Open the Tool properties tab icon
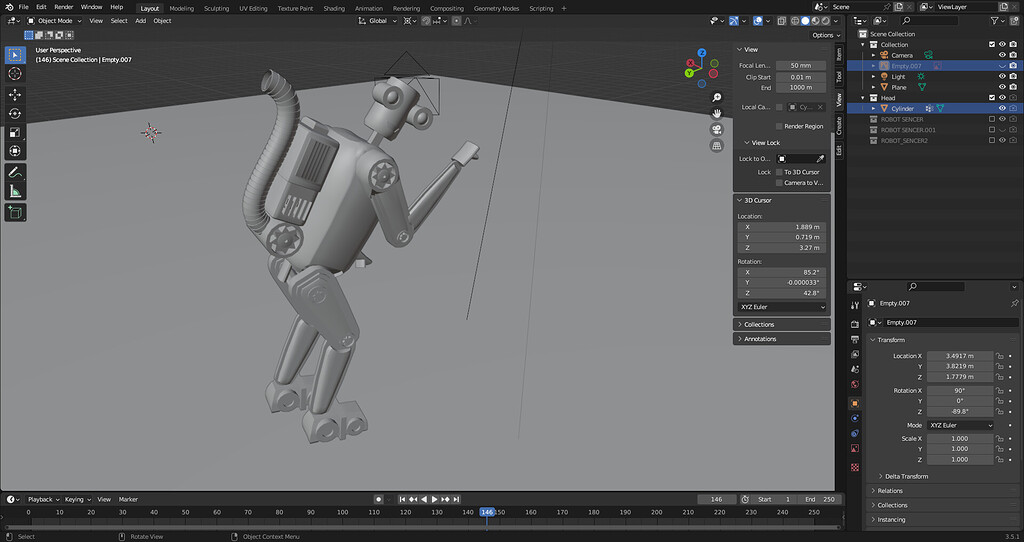The height and width of the screenshot is (542, 1024). tap(855, 306)
